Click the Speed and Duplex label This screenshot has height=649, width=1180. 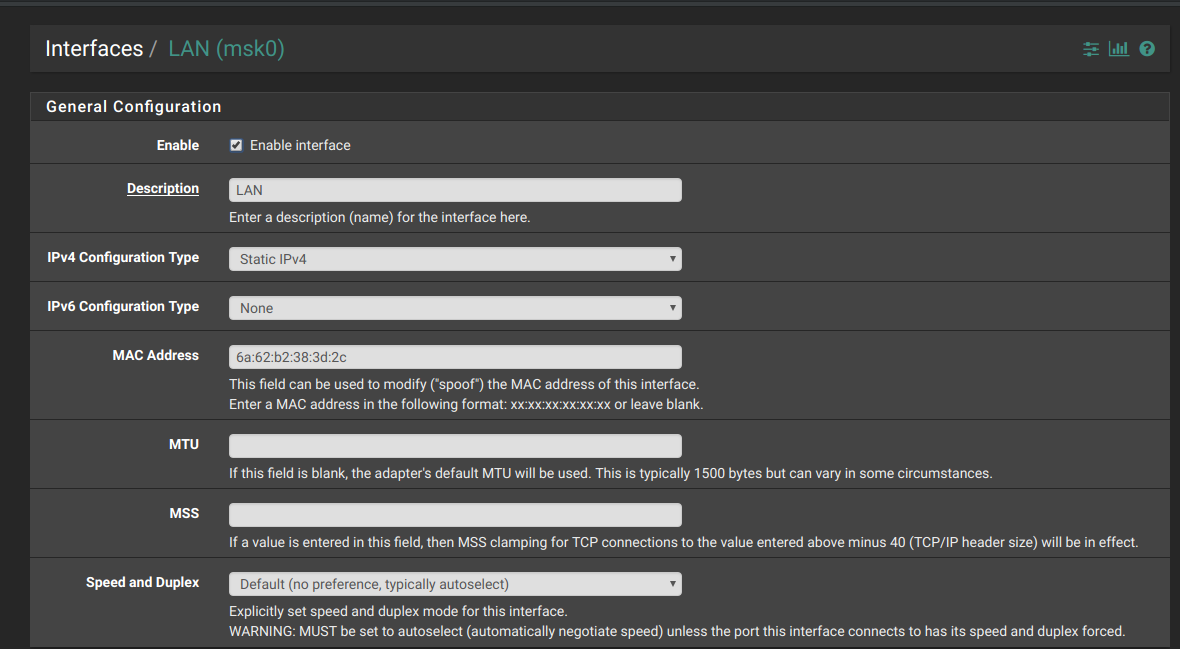[142, 582]
